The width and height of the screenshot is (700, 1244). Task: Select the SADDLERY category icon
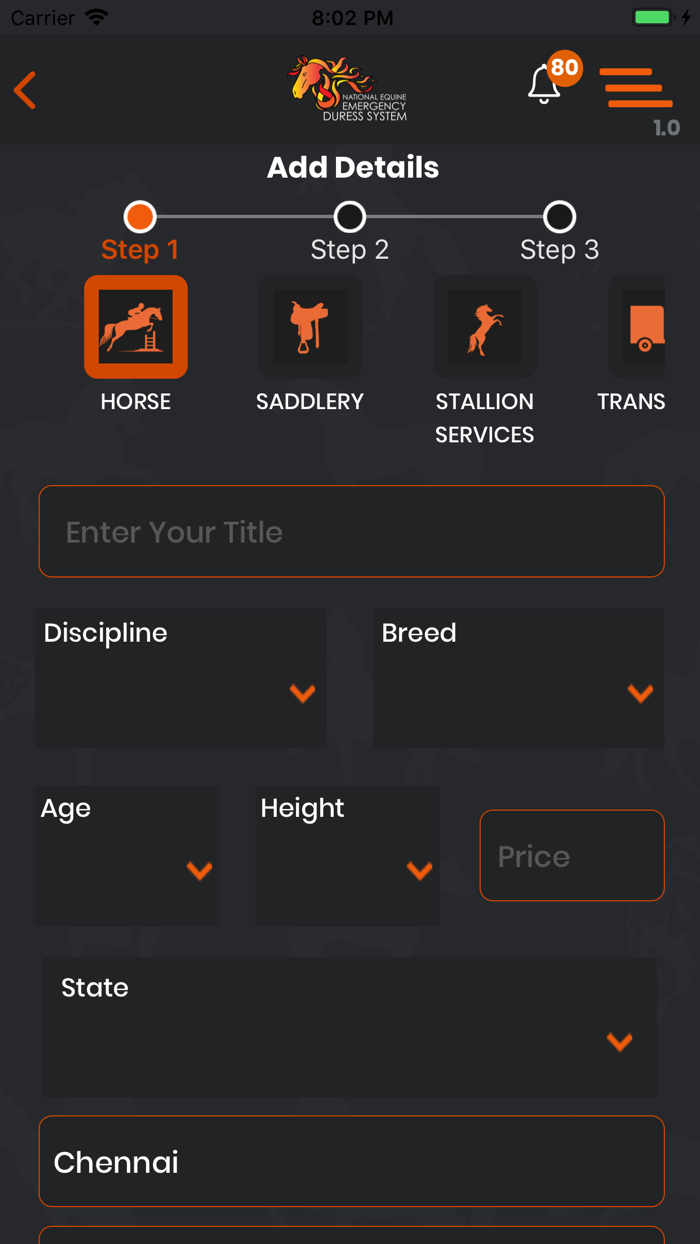coord(310,326)
